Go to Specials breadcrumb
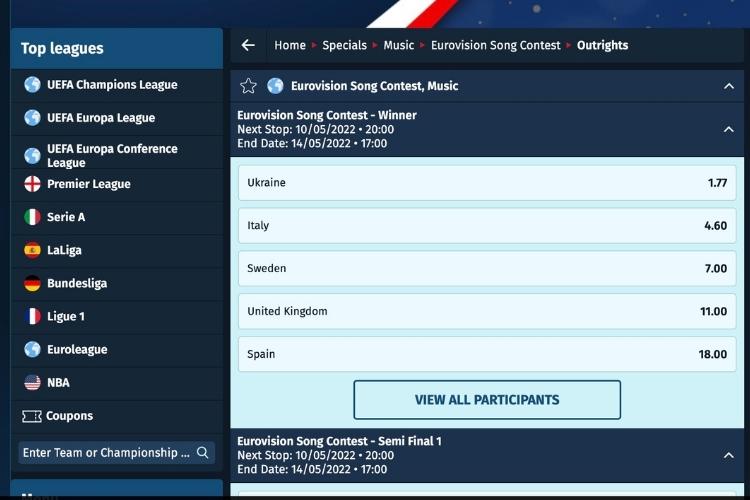Screen dimensions: 750x500 click(x=344, y=45)
